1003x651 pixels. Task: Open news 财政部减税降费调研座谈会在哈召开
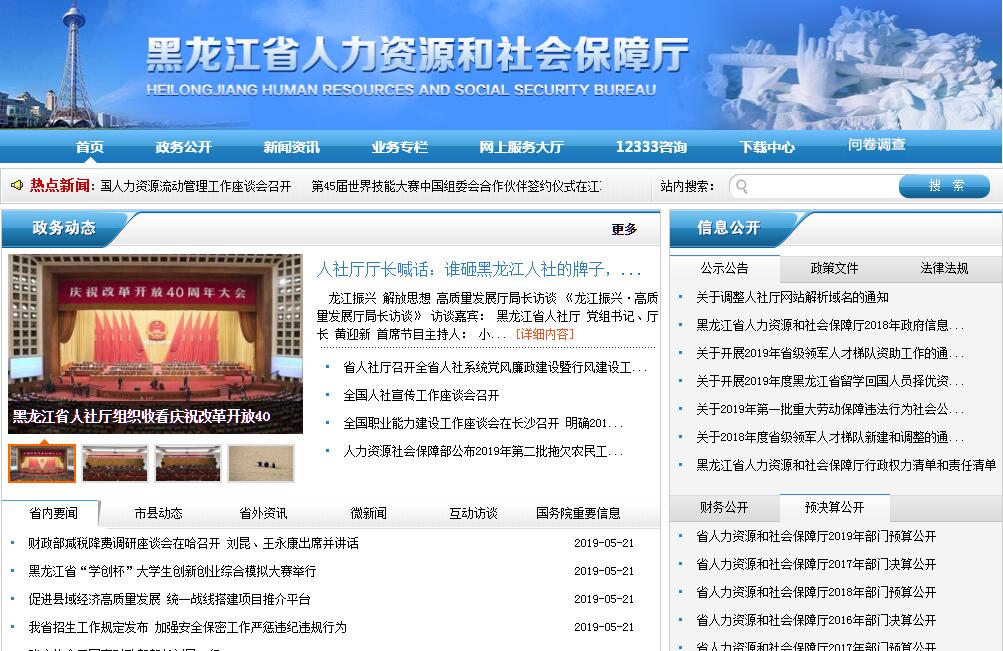[x=193, y=543]
